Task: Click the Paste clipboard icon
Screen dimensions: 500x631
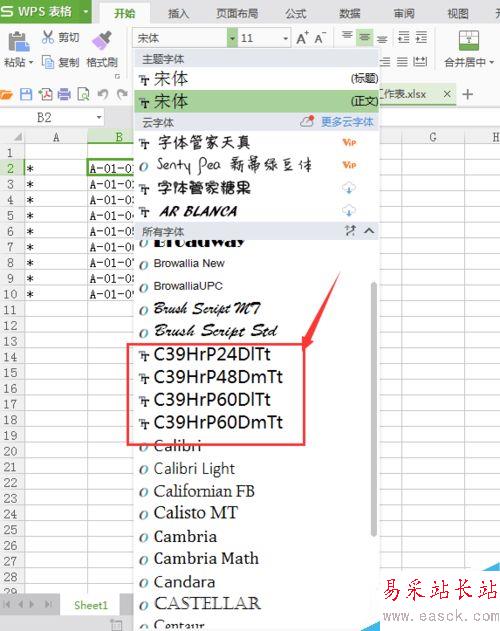Action: pos(19,41)
